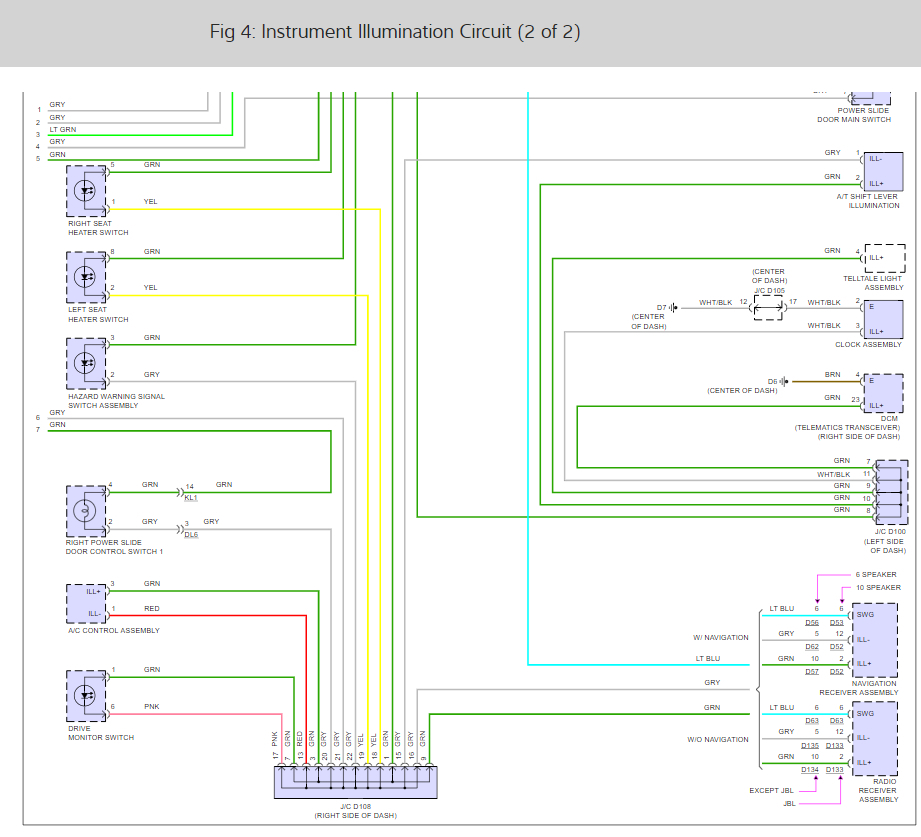Click the J/C D100 junction connector block
Screen dimensions: 921x837
891,492
